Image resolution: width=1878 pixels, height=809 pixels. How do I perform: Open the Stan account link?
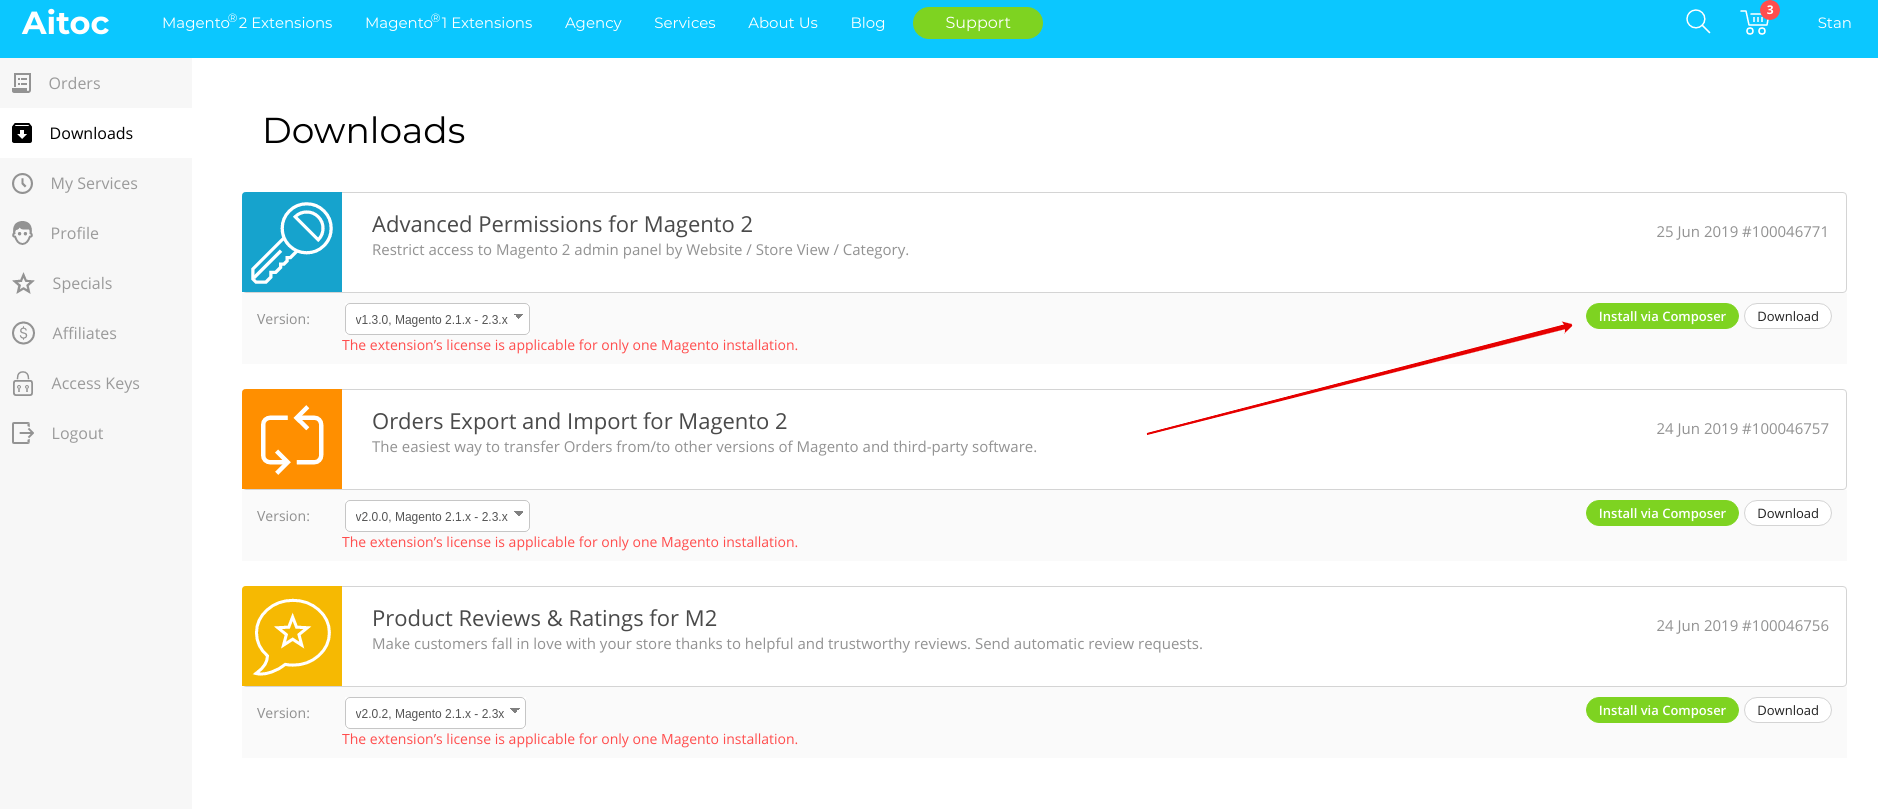tap(1834, 22)
